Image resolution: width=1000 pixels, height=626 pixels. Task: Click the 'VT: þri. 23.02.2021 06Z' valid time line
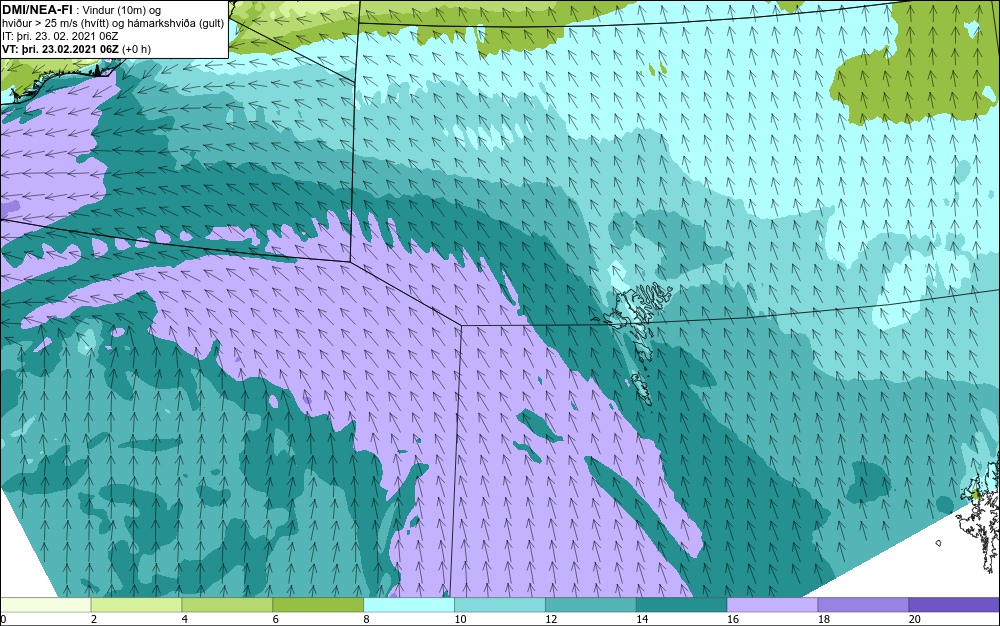point(77,49)
